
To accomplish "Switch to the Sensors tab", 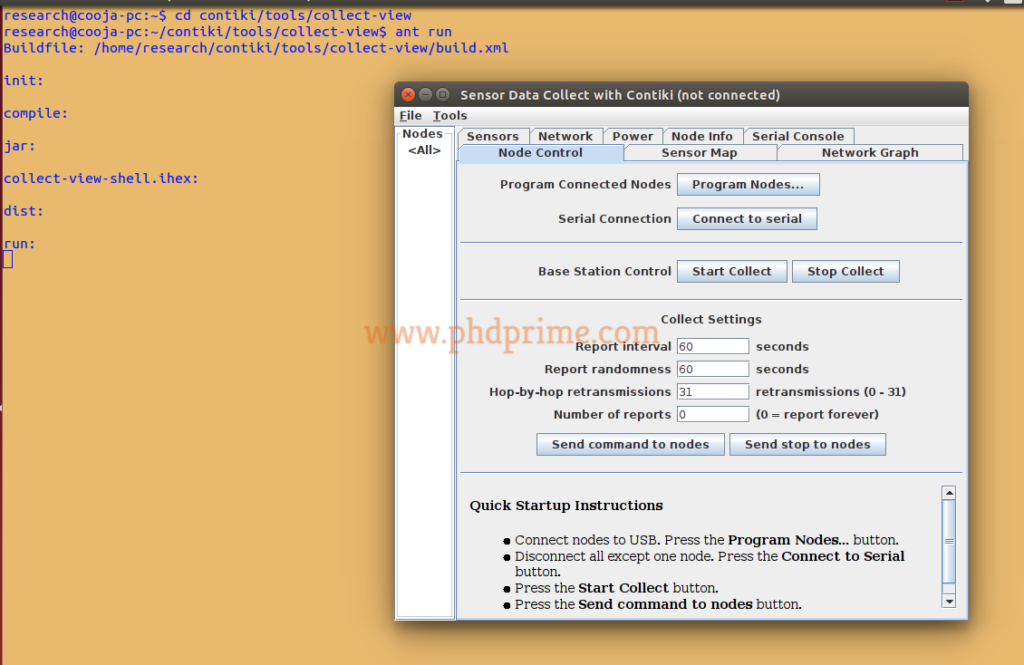I will [493, 136].
